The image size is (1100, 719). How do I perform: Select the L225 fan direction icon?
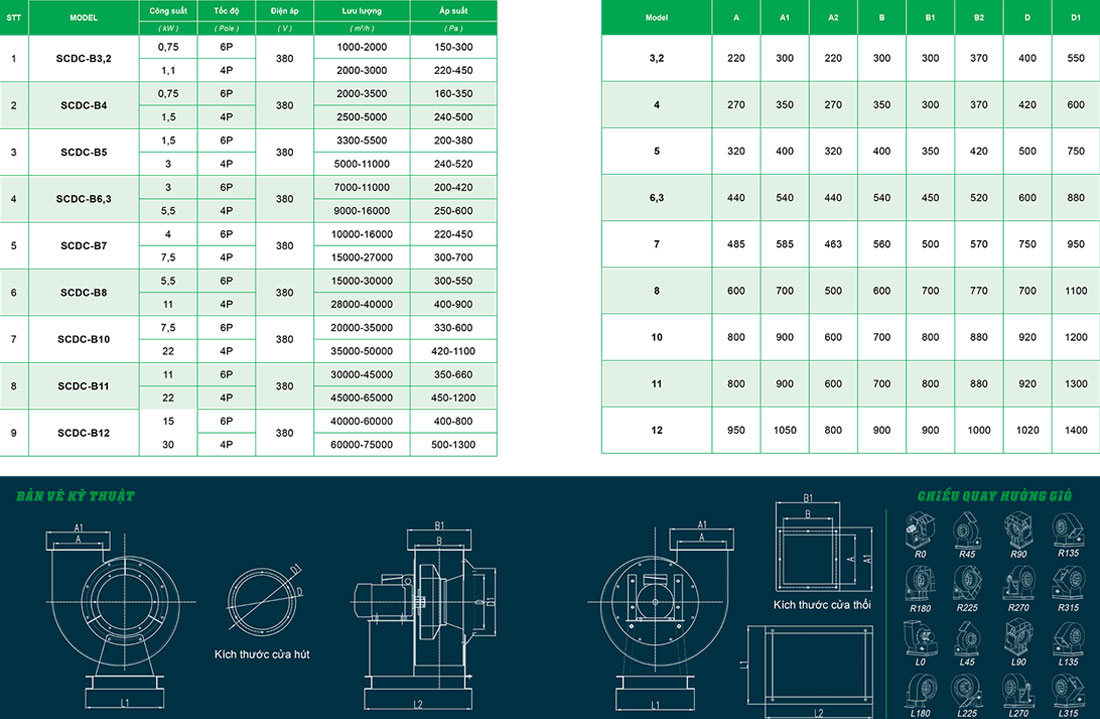(967, 691)
